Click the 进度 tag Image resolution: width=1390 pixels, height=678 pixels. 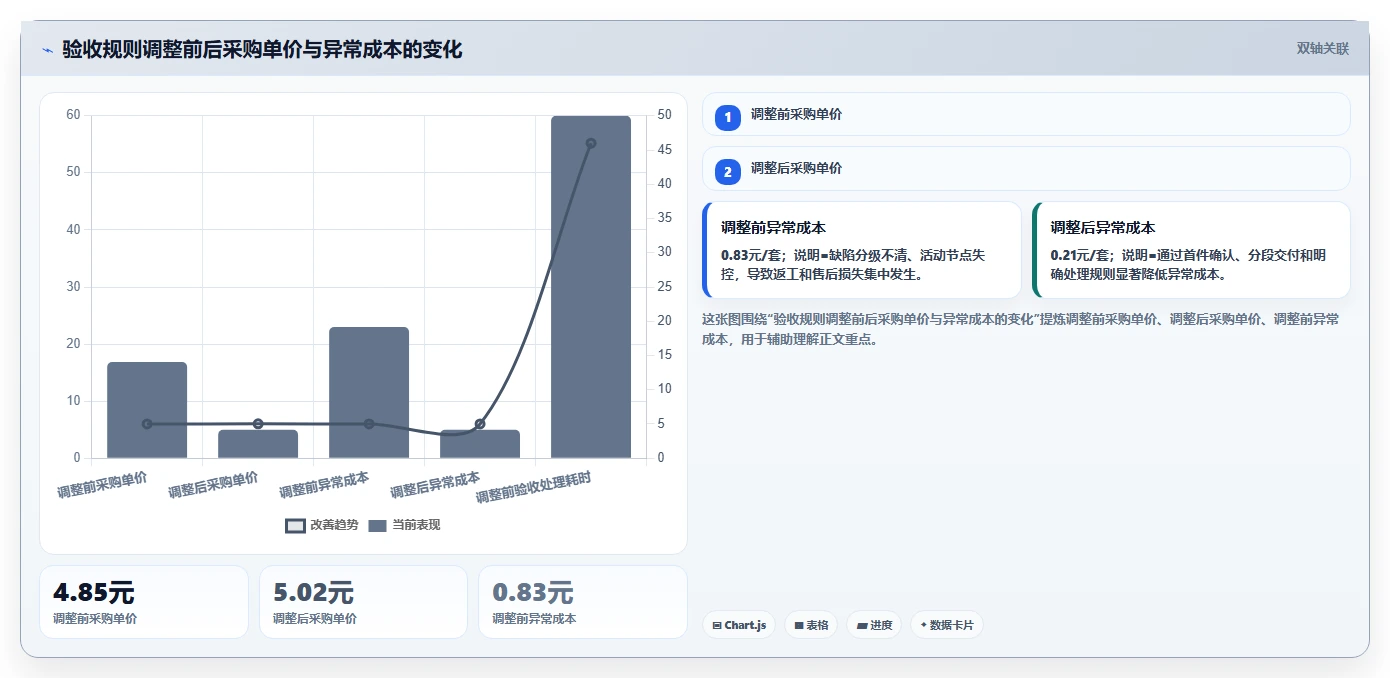pos(874,625)
